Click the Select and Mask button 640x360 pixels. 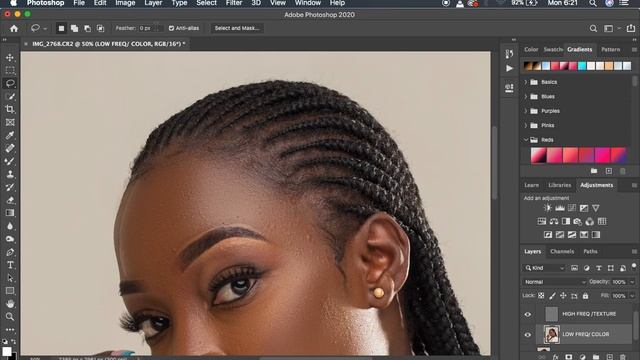coord(237,28)
